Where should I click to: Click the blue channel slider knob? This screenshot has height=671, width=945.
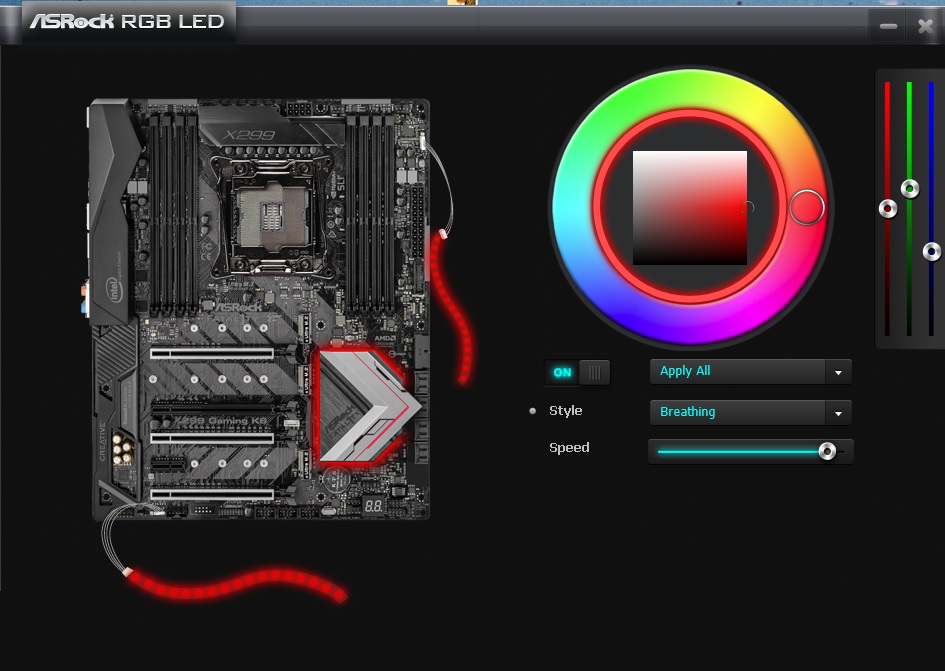pyautogui.click(x=932, y=251)
